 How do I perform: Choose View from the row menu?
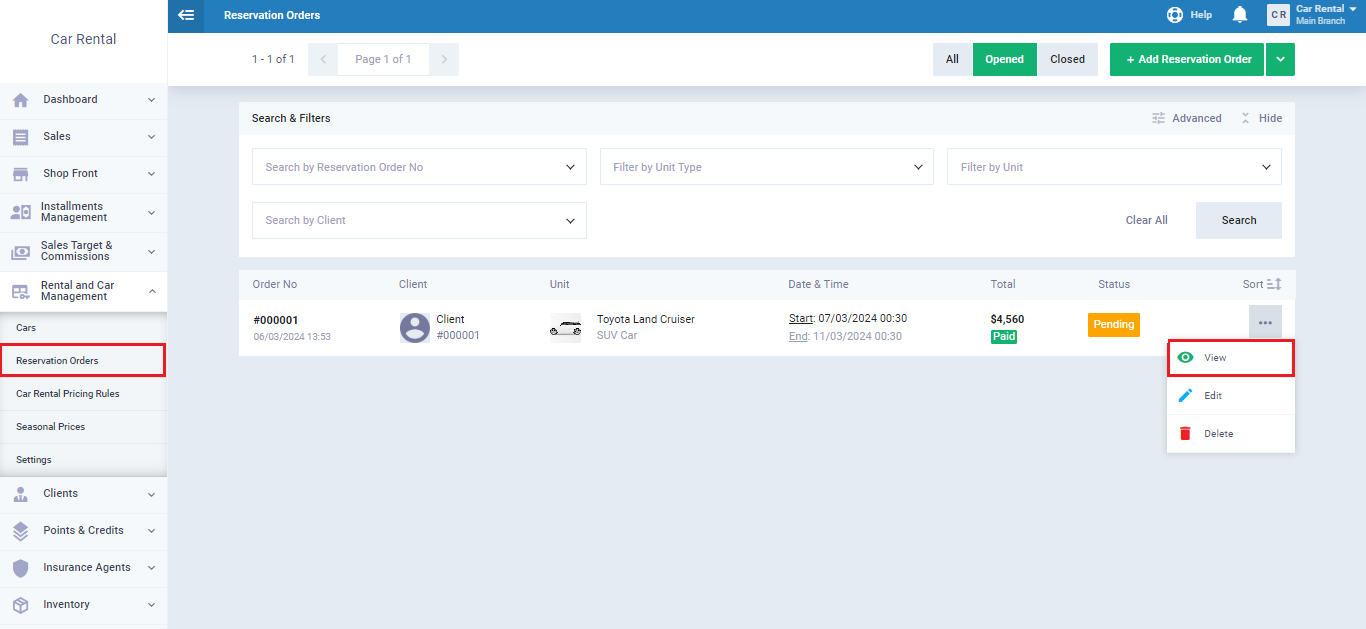[x=1231, y=357]
